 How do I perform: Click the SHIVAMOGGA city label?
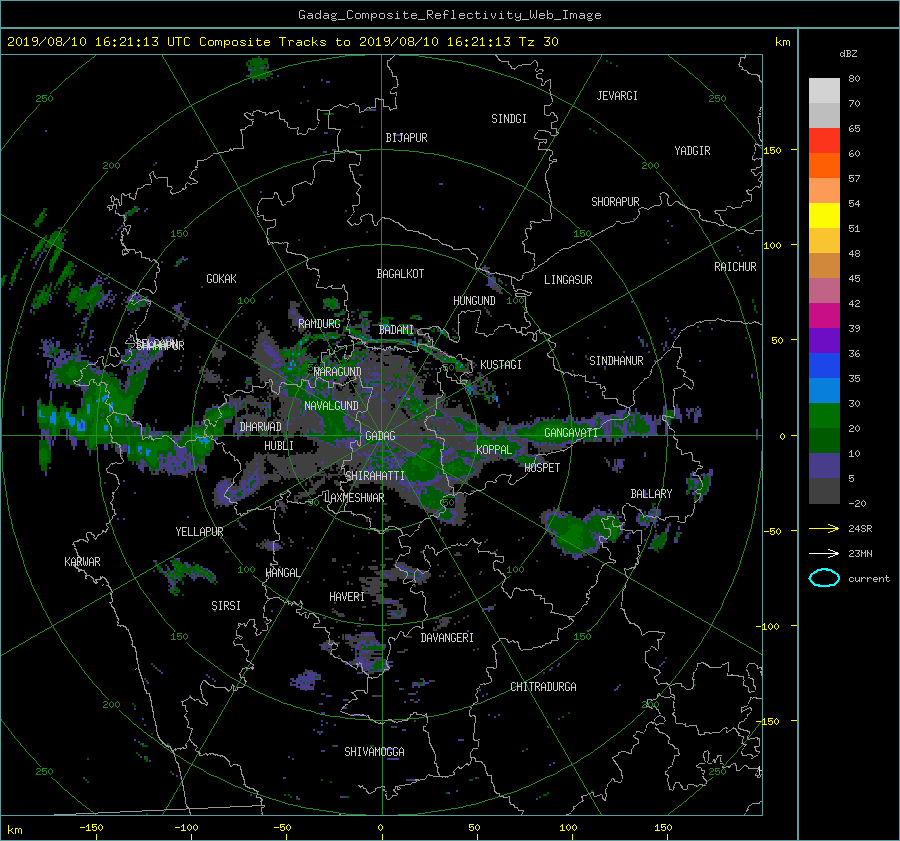[x=374, y=752]
